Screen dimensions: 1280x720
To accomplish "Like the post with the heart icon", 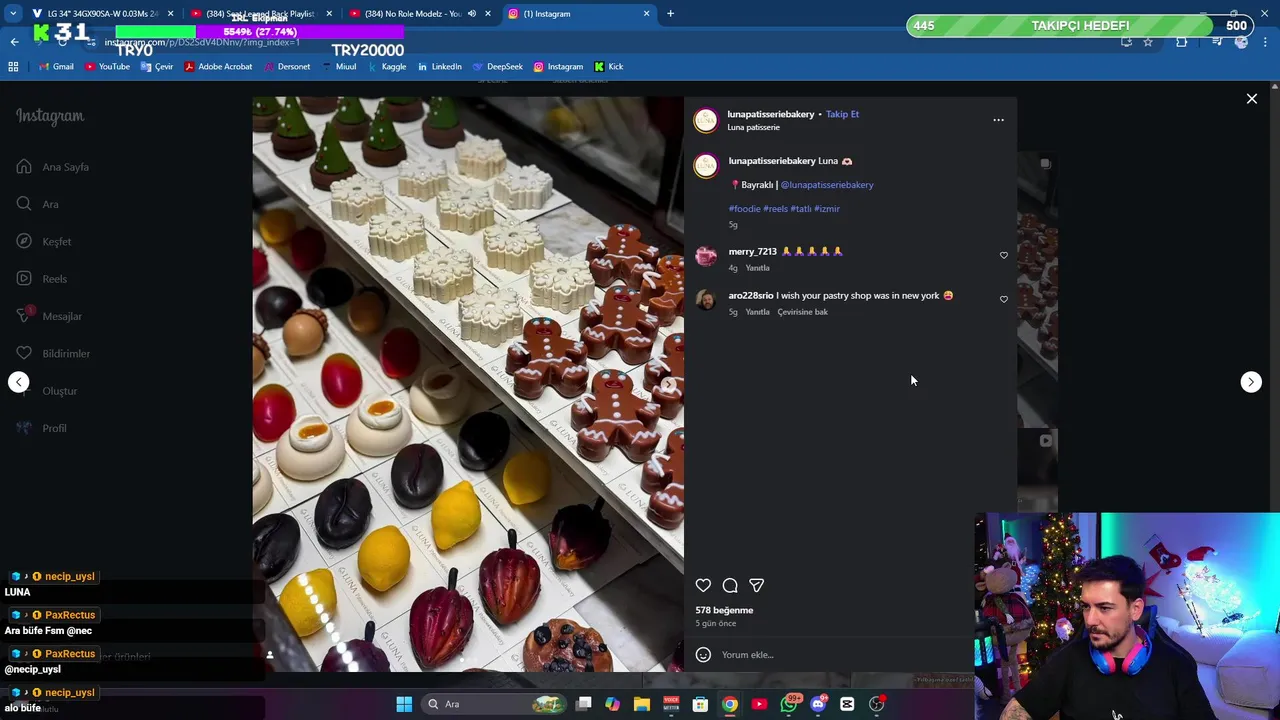I will click(703, 586).
